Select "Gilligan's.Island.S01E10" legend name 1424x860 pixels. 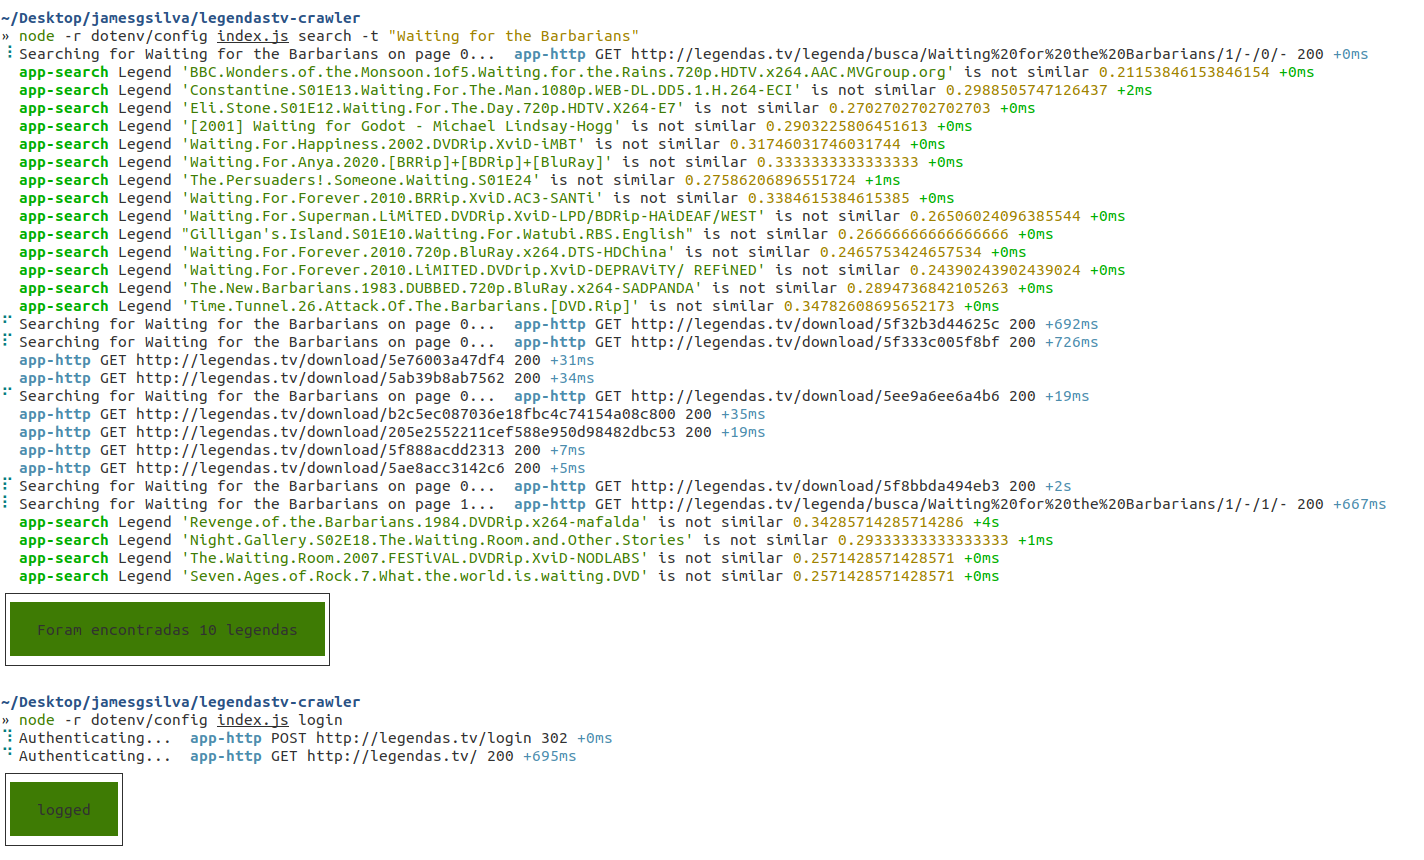point(437,234)
